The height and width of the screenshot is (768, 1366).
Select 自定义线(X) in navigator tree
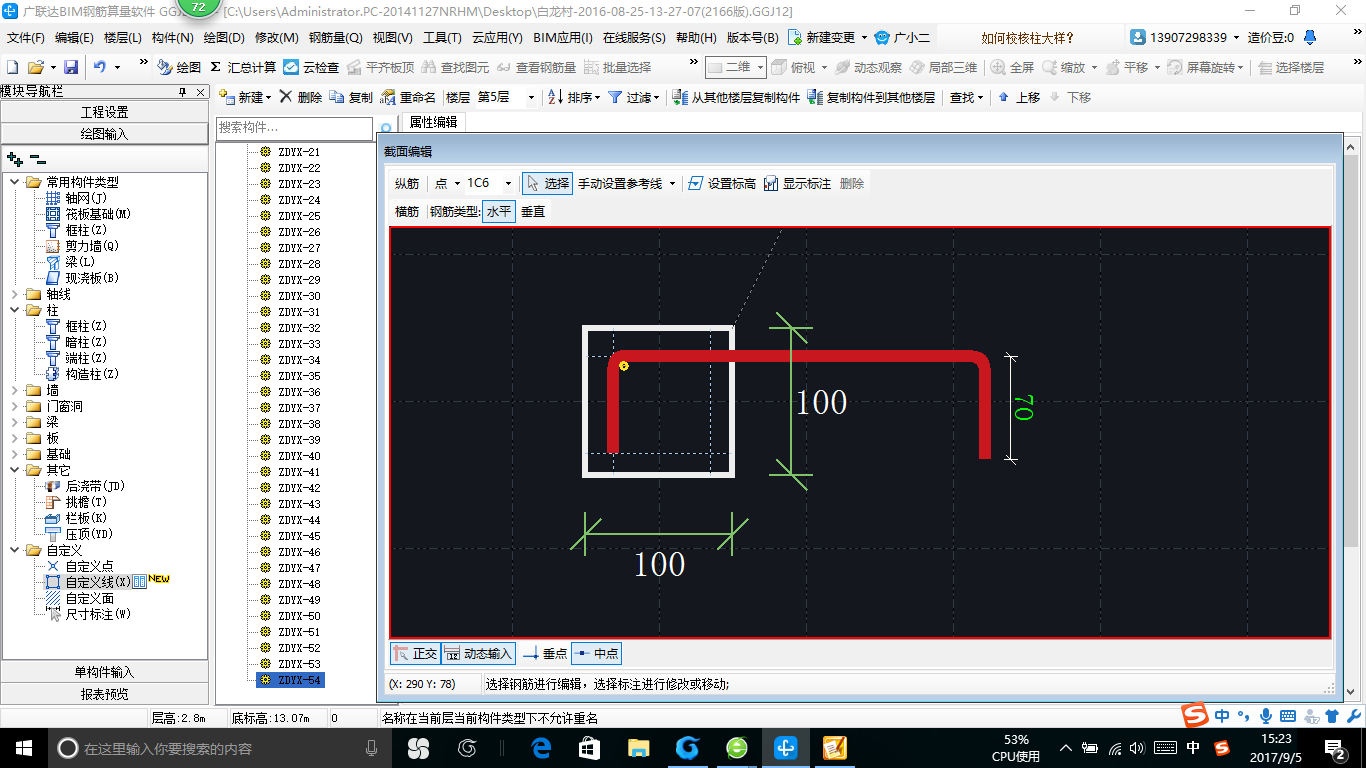(98, 582)
